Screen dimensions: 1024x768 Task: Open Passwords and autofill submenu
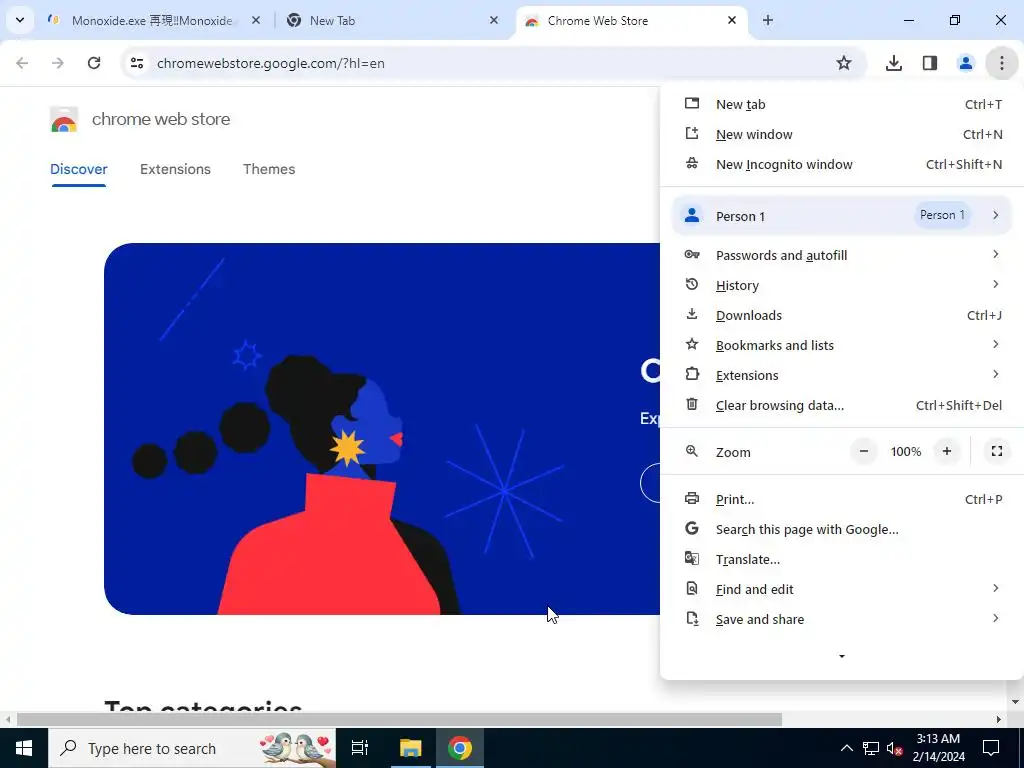[x=842, y=255]
